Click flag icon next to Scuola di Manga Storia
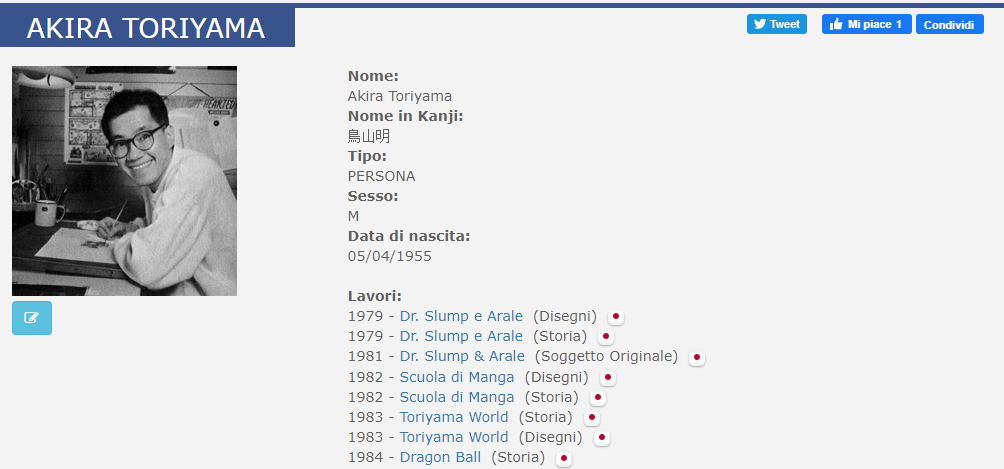Screen dimensions: 1004x469 (598, 397)
